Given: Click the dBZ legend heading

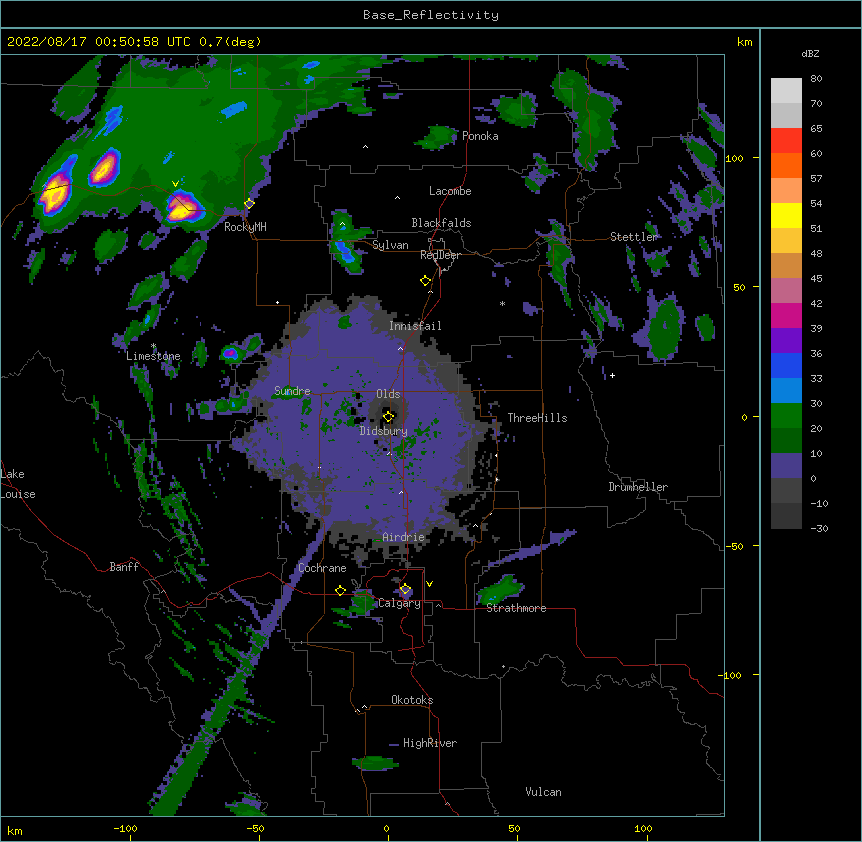Looking at the screenshot, I should [810, 54].
